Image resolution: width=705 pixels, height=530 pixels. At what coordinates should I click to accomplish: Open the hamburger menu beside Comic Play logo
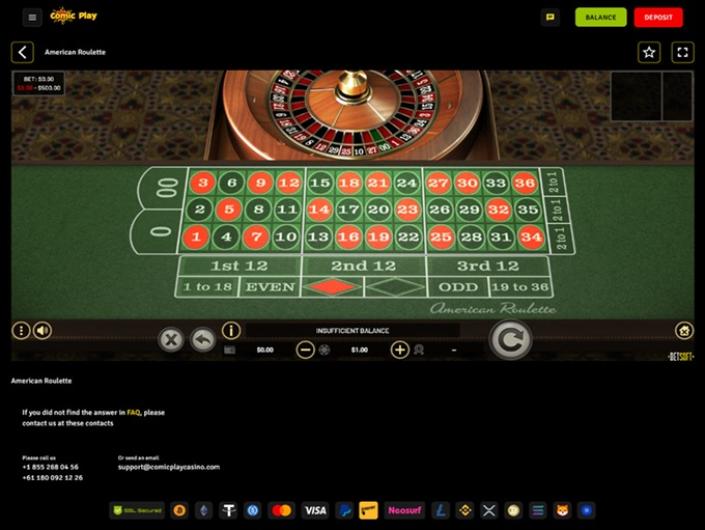coord(32,18)
